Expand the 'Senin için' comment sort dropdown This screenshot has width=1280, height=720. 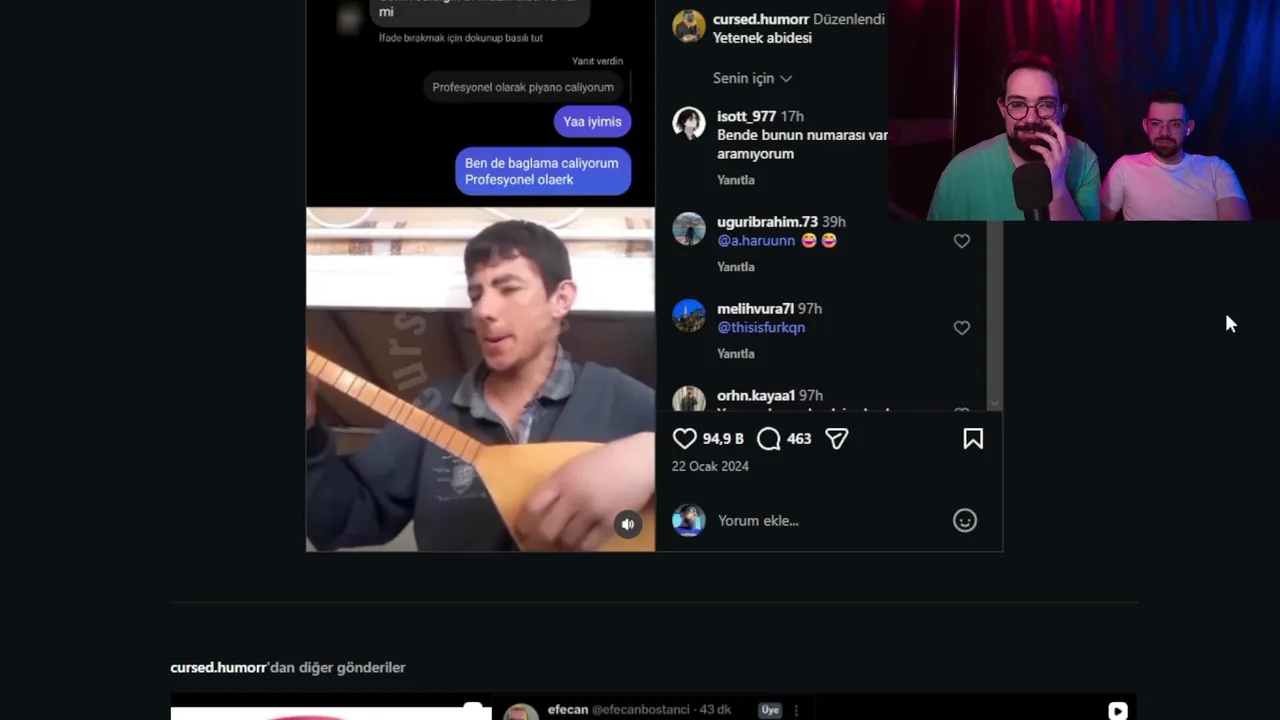[752, 78]
